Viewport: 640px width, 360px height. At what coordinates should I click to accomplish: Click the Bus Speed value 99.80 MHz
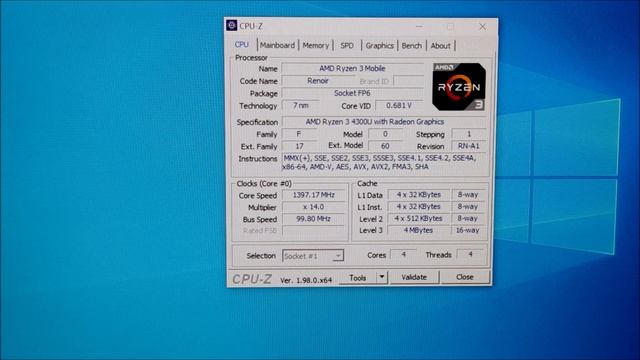point(313,219)
